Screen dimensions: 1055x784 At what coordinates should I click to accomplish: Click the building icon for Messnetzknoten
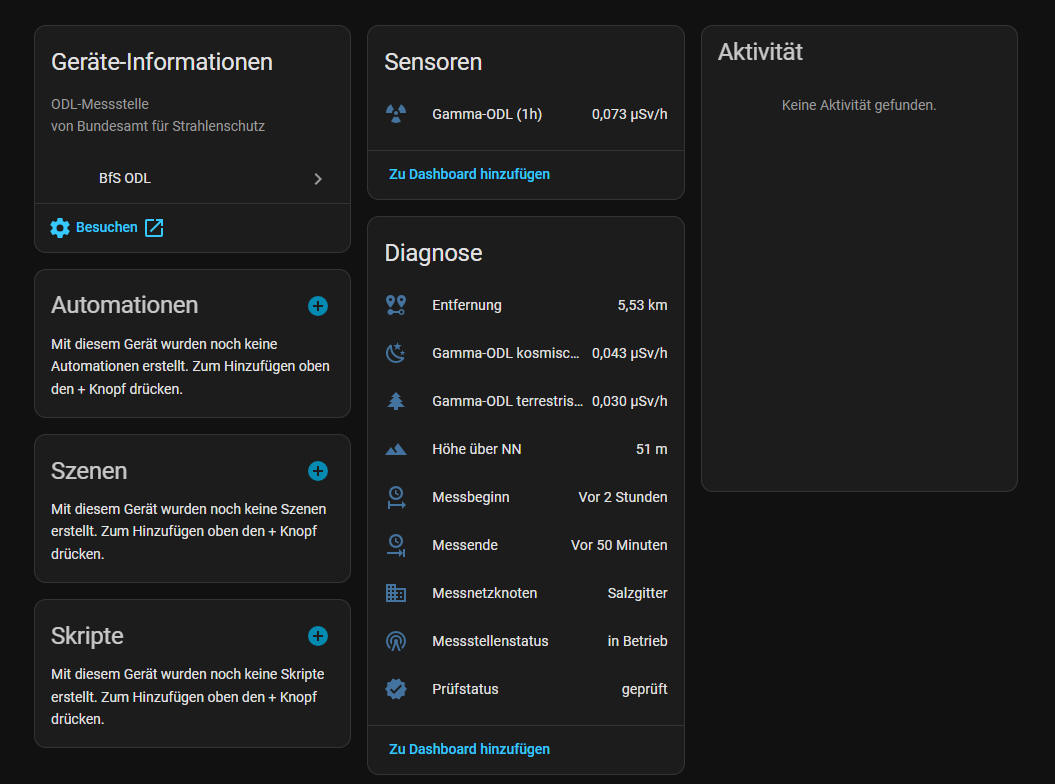tap(396, 593)
